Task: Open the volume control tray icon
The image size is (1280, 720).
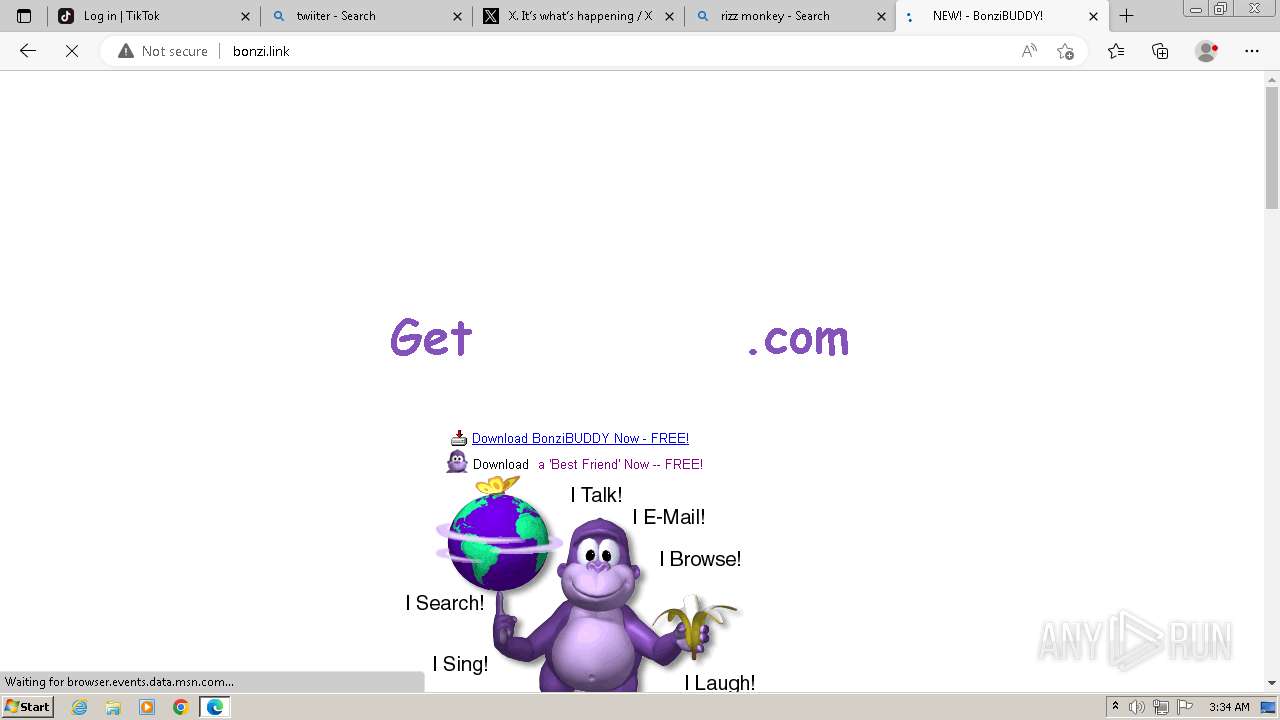Action: pyautogui.click(x=1137, y=707)
